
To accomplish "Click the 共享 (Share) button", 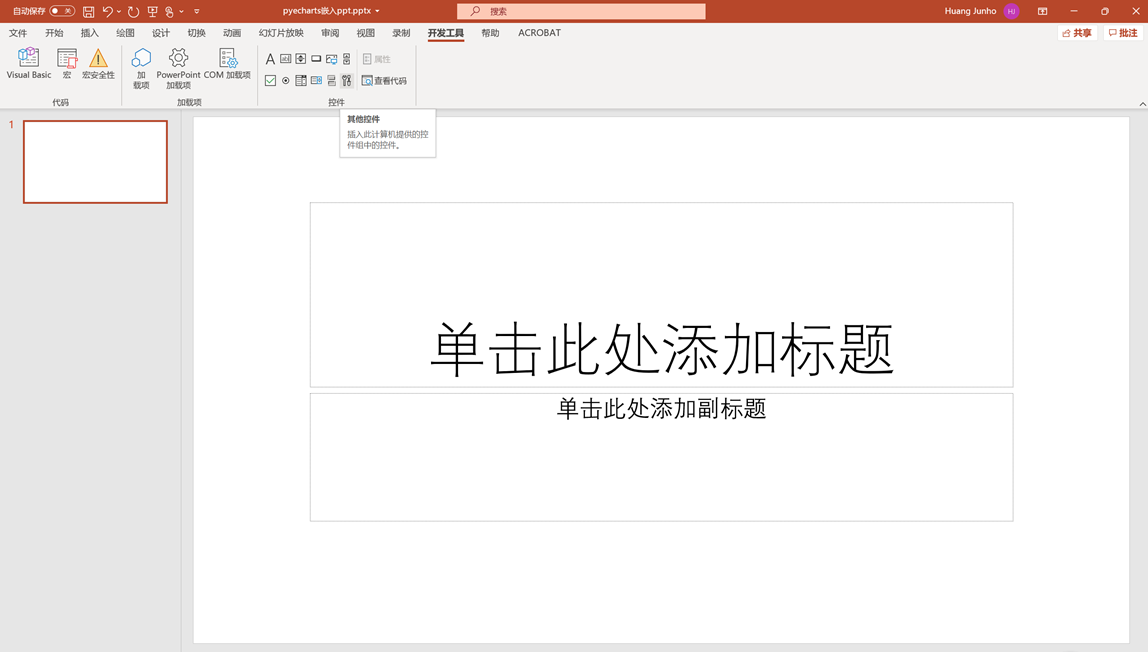I will click(x=1076, y=32).
